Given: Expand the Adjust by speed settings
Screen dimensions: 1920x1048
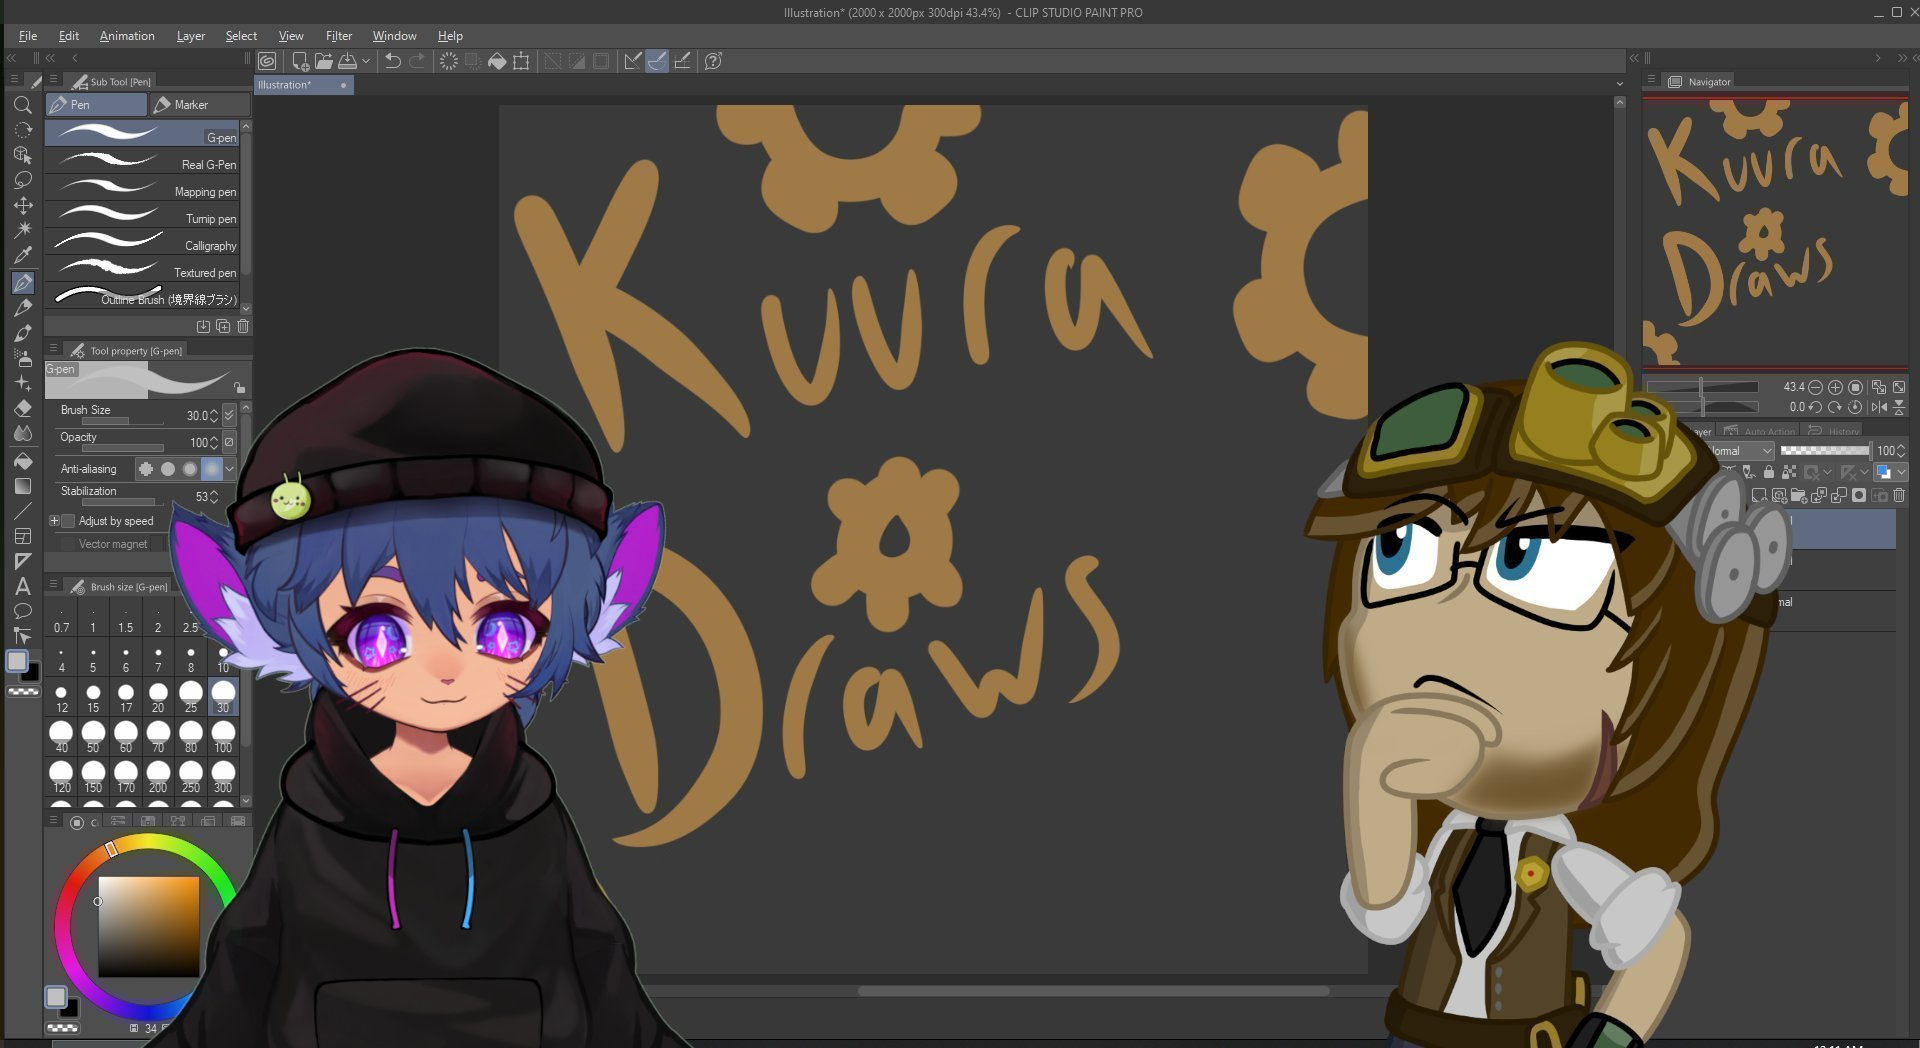Looking at the screenshot, I should [x=54, y=521].
